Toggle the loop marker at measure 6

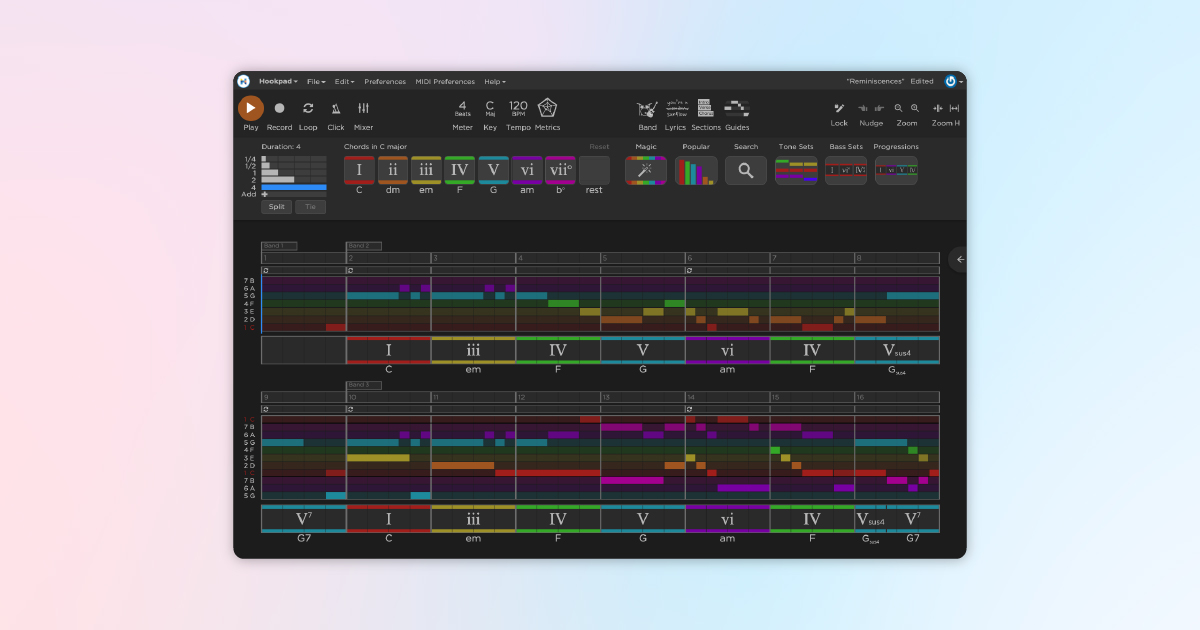(x=689, y=270)
